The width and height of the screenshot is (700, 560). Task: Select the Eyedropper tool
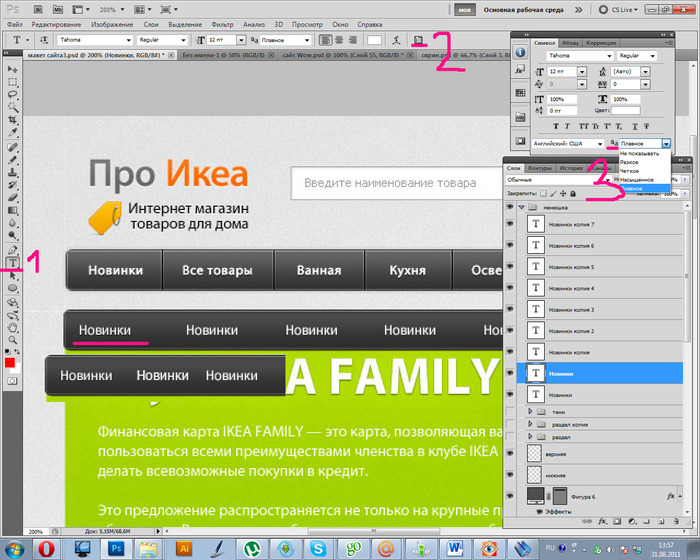click(x=12, y=132)
